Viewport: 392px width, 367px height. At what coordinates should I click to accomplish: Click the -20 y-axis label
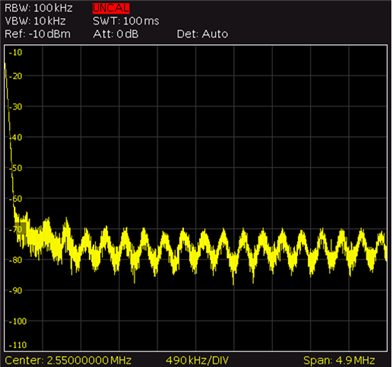point(15,76)
